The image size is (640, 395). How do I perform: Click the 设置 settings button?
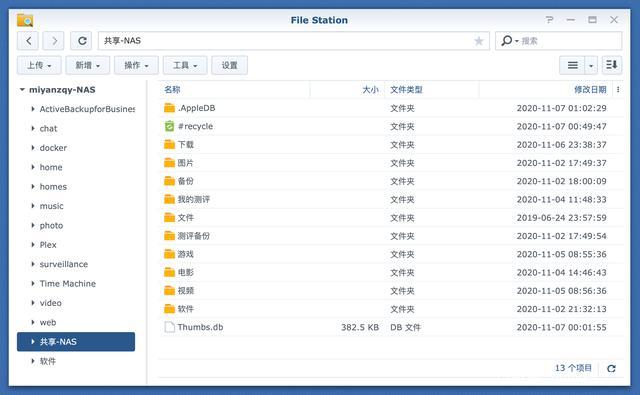point(229,65)
